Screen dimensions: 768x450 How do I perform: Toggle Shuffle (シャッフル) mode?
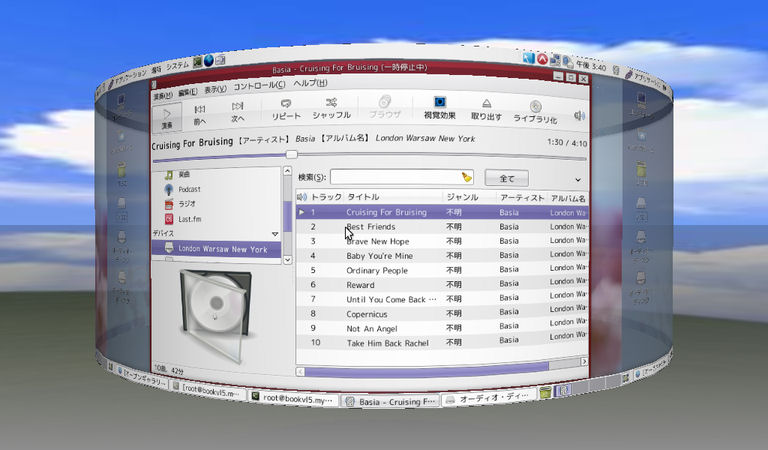(x=332, y=108)
